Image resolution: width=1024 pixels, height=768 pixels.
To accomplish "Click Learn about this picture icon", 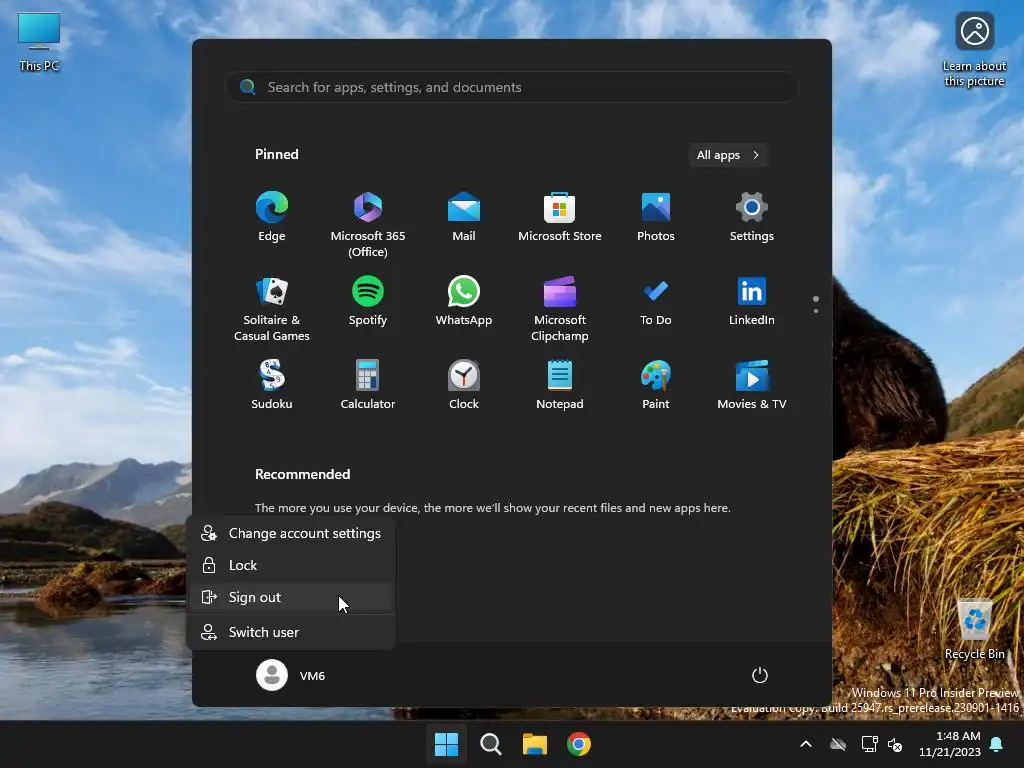I will [974, 50].
